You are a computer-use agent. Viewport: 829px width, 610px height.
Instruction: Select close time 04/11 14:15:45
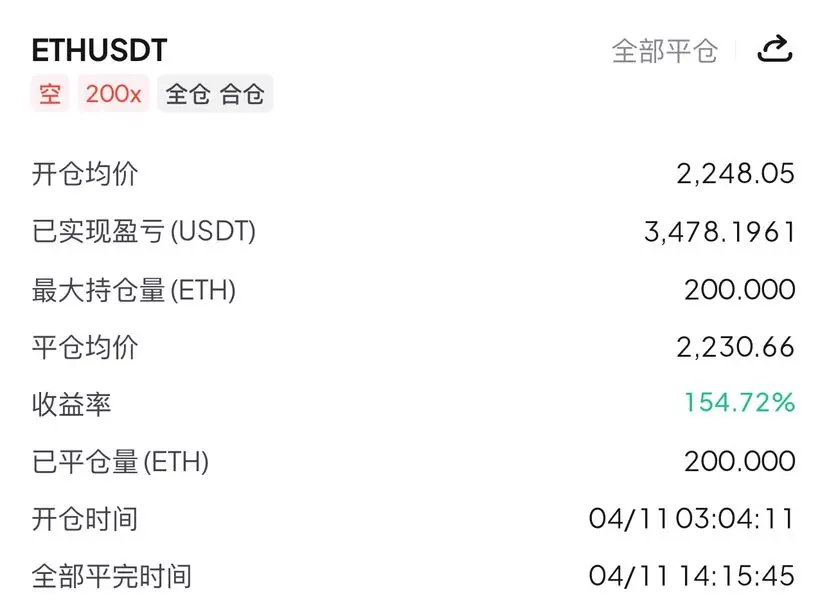692,576
